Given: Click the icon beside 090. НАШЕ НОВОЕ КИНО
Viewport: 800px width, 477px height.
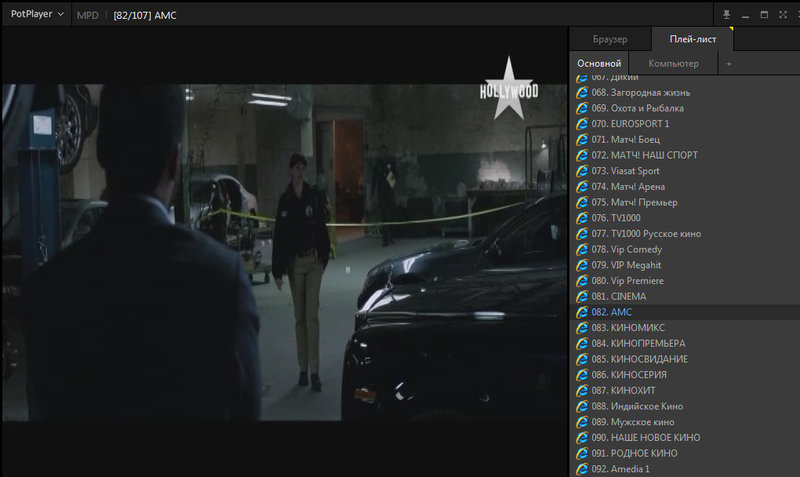Looking at the screenshot, I should (582, 438).
